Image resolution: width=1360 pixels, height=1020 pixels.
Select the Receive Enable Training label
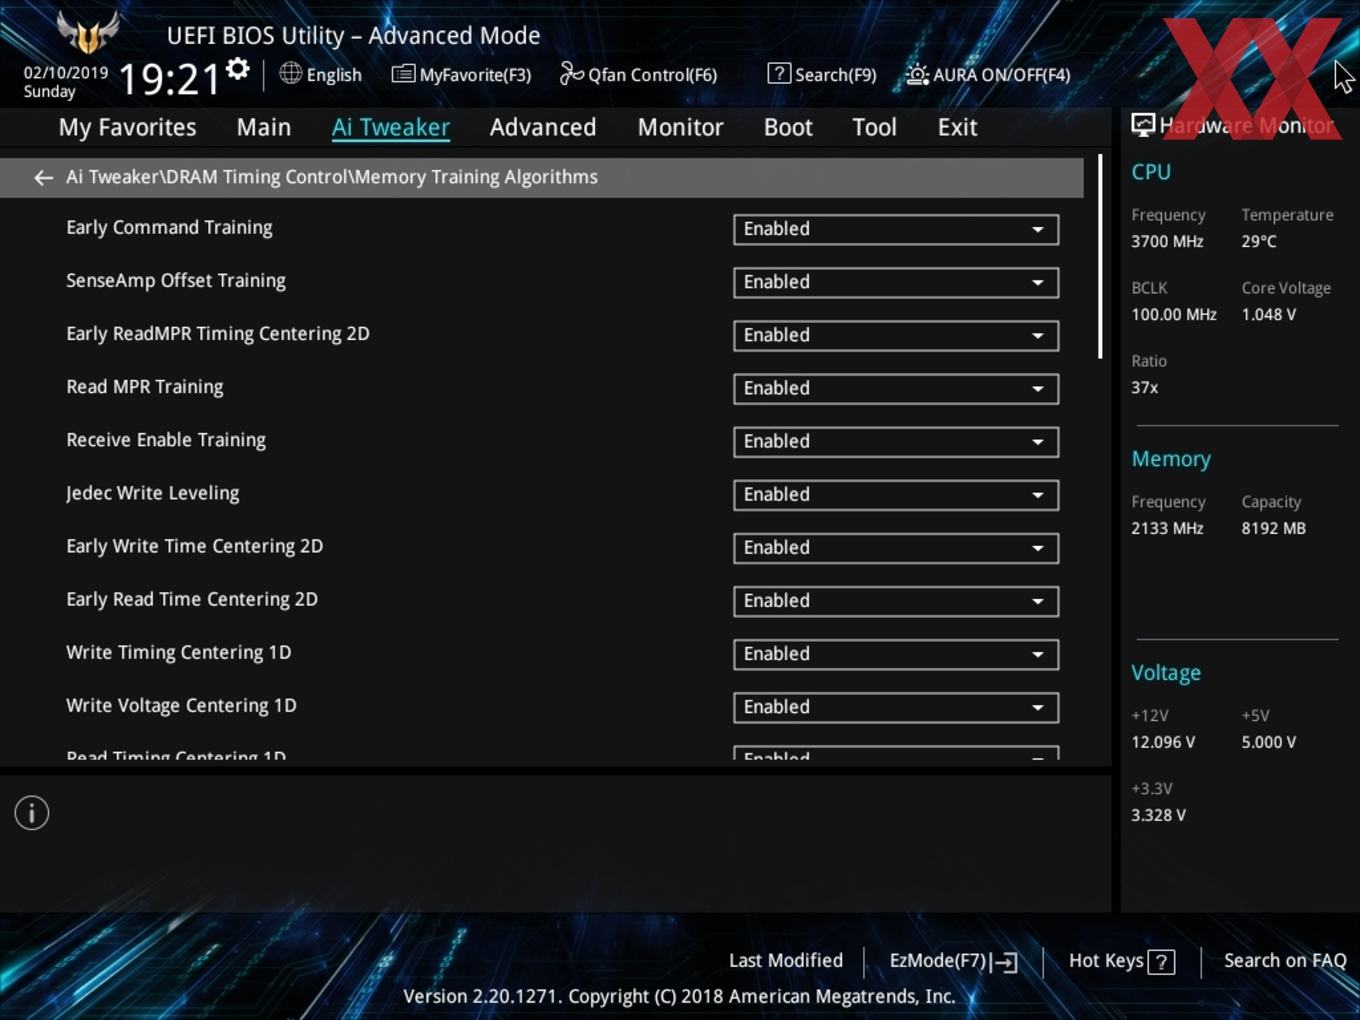(x=166, y=440)
